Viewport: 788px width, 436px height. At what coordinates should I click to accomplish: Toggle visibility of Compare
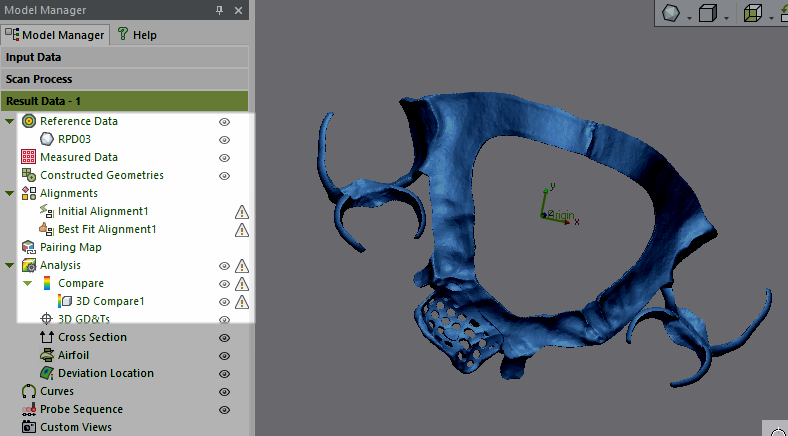[224, 284]
